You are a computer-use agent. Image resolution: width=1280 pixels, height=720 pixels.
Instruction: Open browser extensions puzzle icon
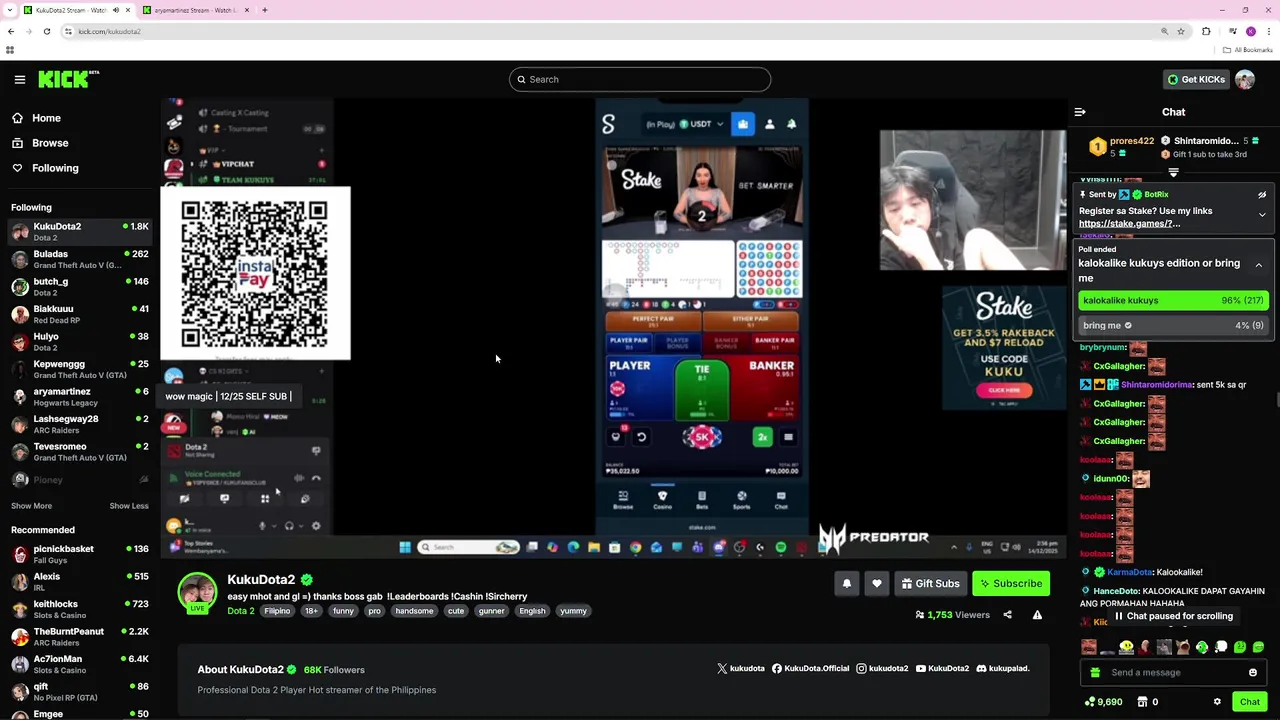(x=1206, y=31)
